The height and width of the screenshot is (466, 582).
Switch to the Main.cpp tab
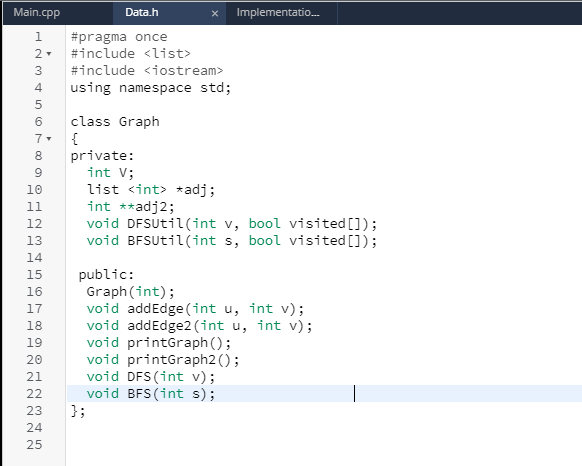click(37, 13)
